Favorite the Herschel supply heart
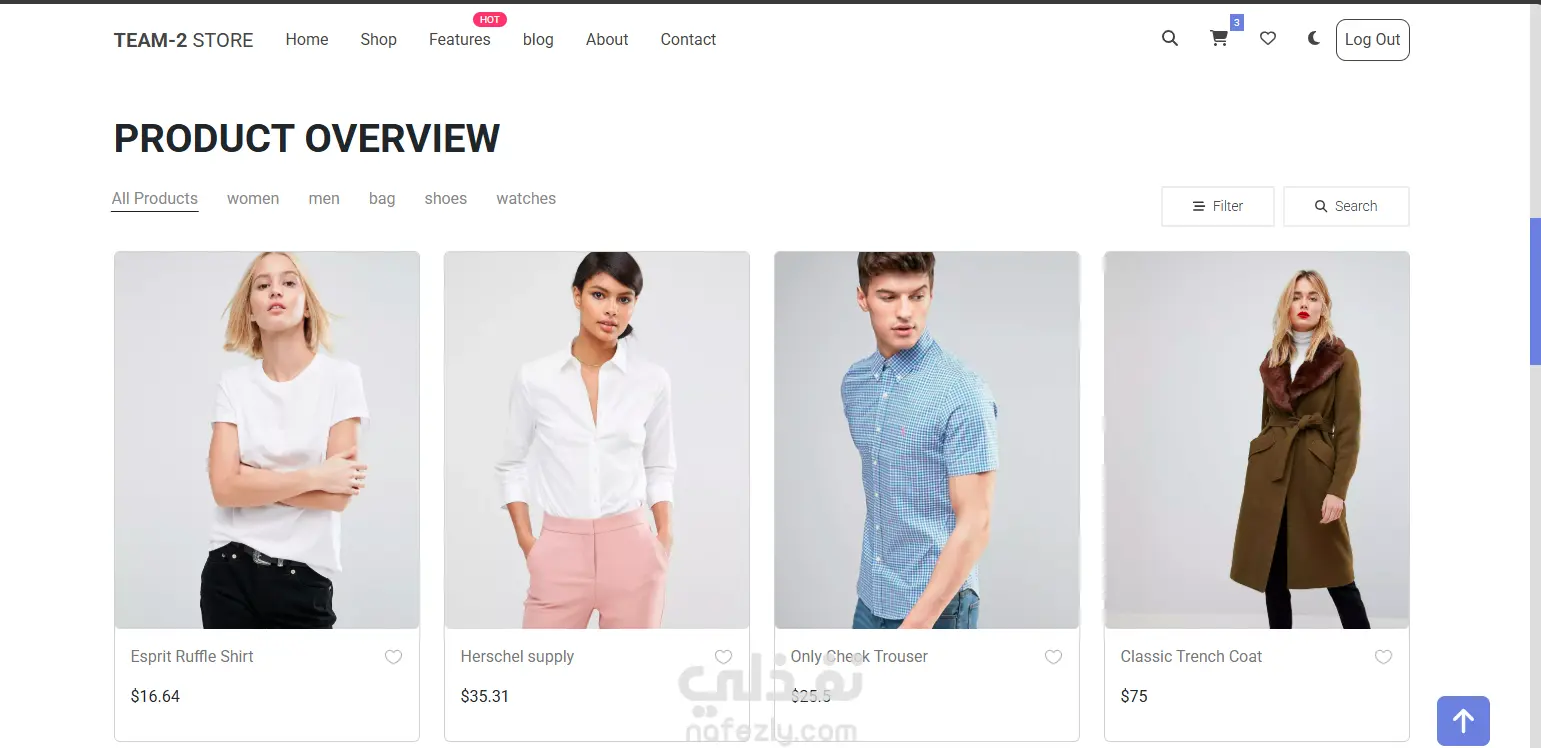The image size is (1541, 748). [x=724, y=657]
